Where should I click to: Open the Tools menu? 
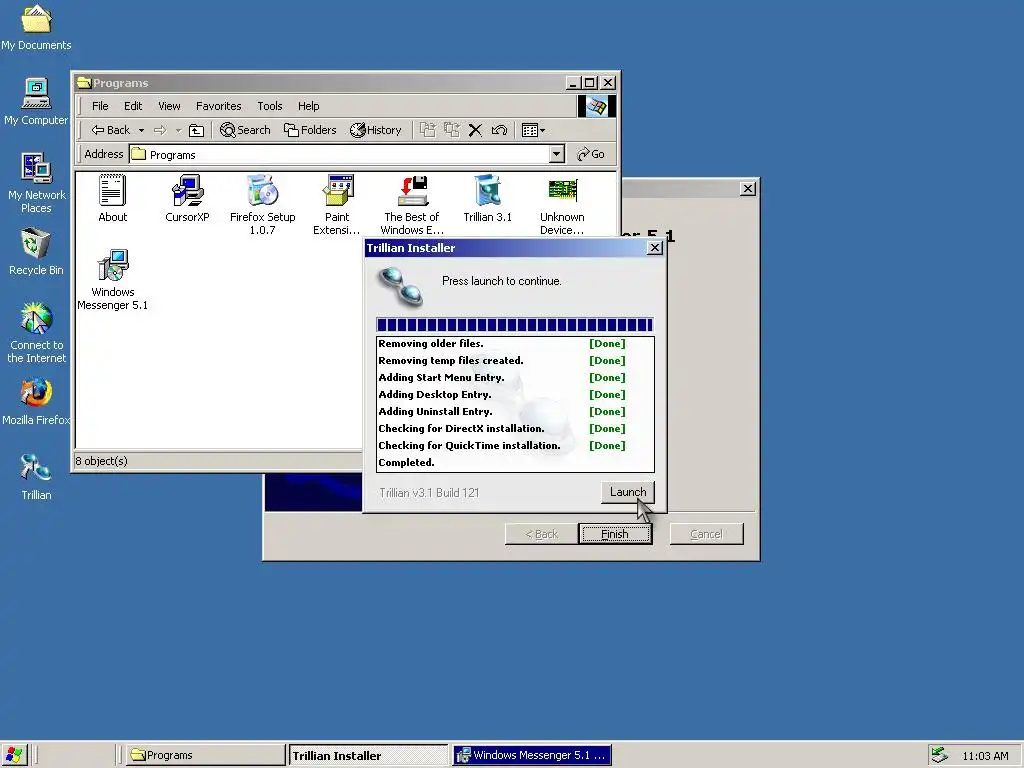point(270,106)
